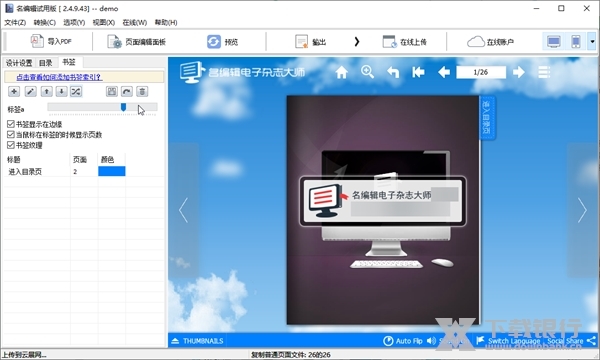Expand the THUMBNAILS panel
600x360 pixels.
[x=197, y=340]
